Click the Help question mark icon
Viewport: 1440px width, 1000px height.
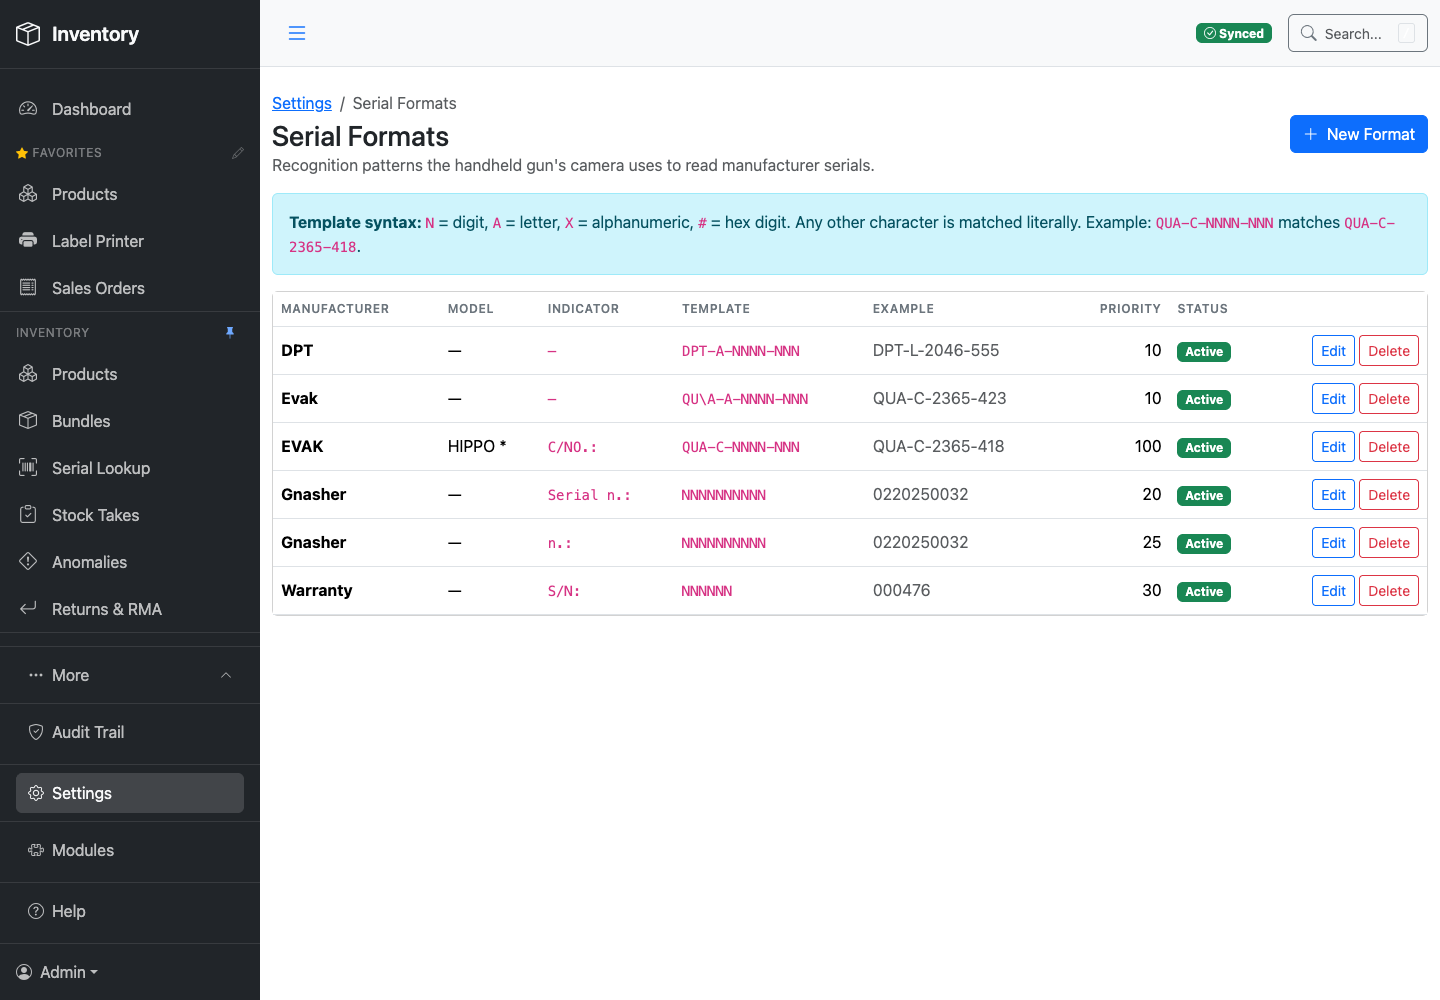36,911
